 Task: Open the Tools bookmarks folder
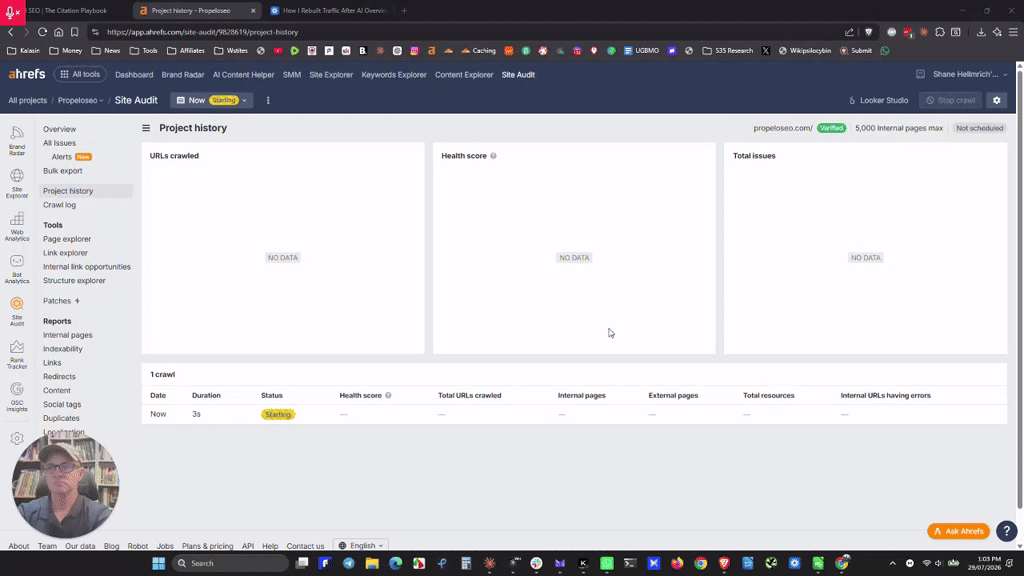point(144,50)
